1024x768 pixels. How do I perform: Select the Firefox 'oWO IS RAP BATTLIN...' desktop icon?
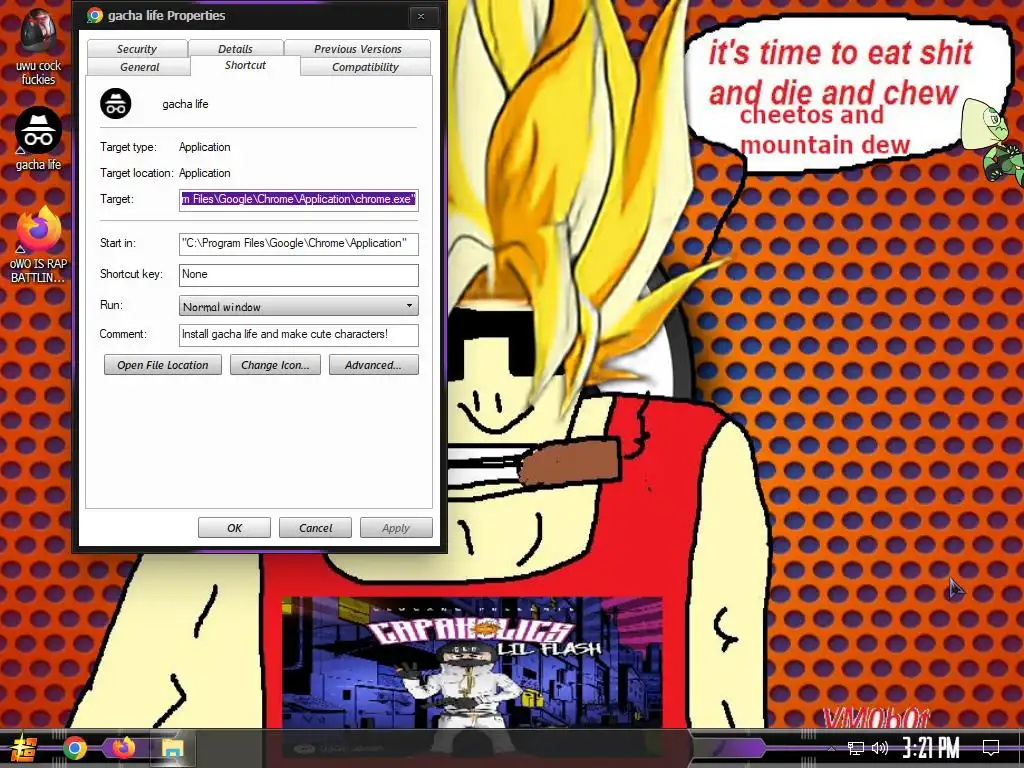[x=39, y=244]
